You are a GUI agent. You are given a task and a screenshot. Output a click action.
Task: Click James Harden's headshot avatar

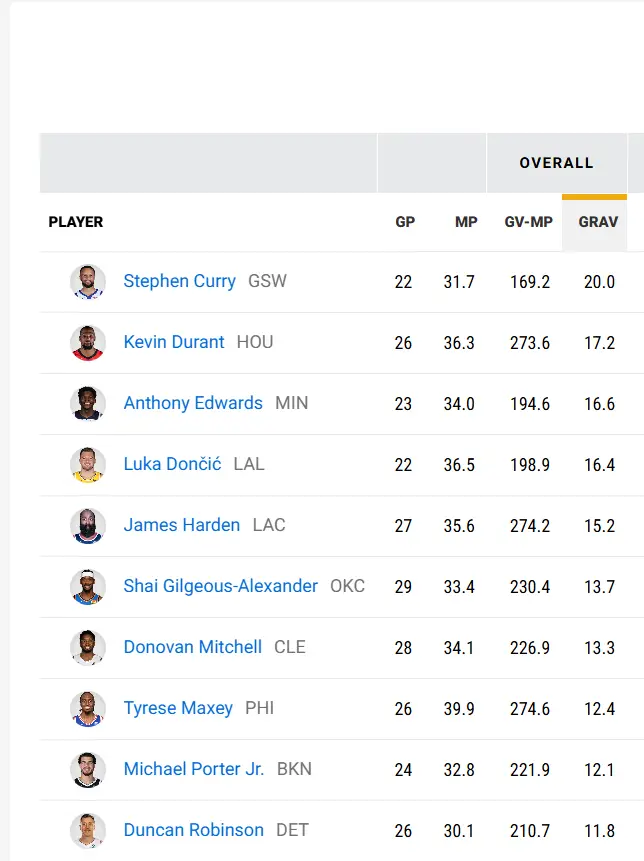pyautogui.click(x=88, y=526)
